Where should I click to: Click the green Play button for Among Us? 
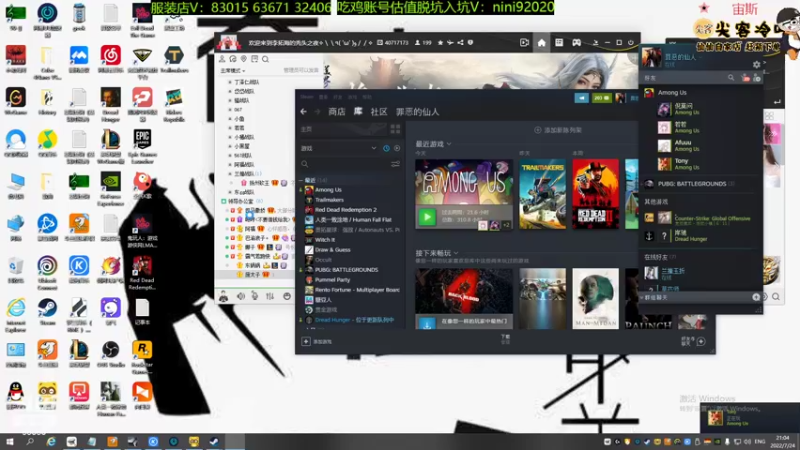point(427,217)
